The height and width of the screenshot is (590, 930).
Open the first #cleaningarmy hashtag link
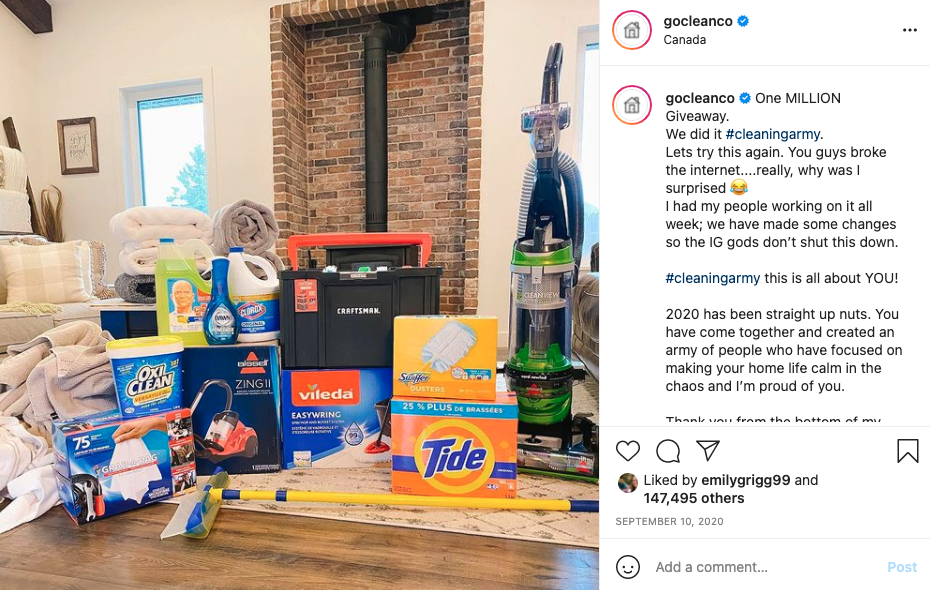772,134
